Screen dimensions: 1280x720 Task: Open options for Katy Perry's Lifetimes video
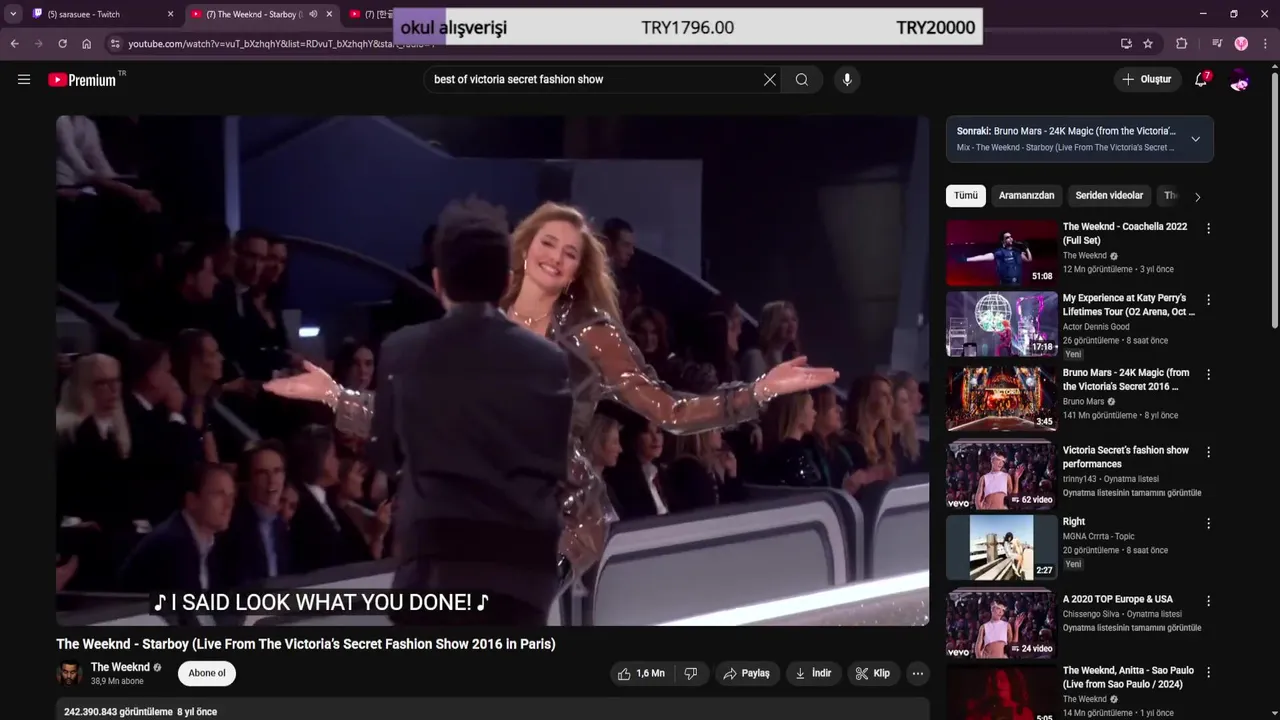click(x=1208, y=300)
